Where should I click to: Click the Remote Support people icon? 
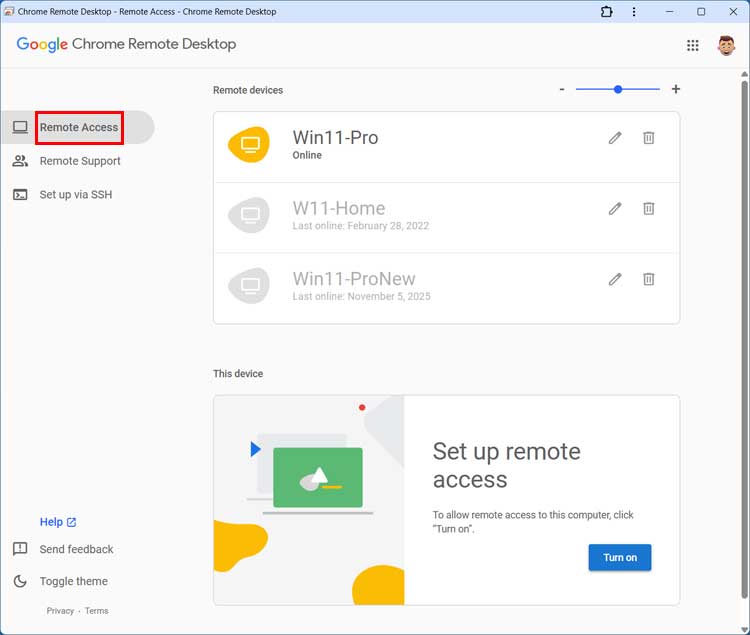20,161
